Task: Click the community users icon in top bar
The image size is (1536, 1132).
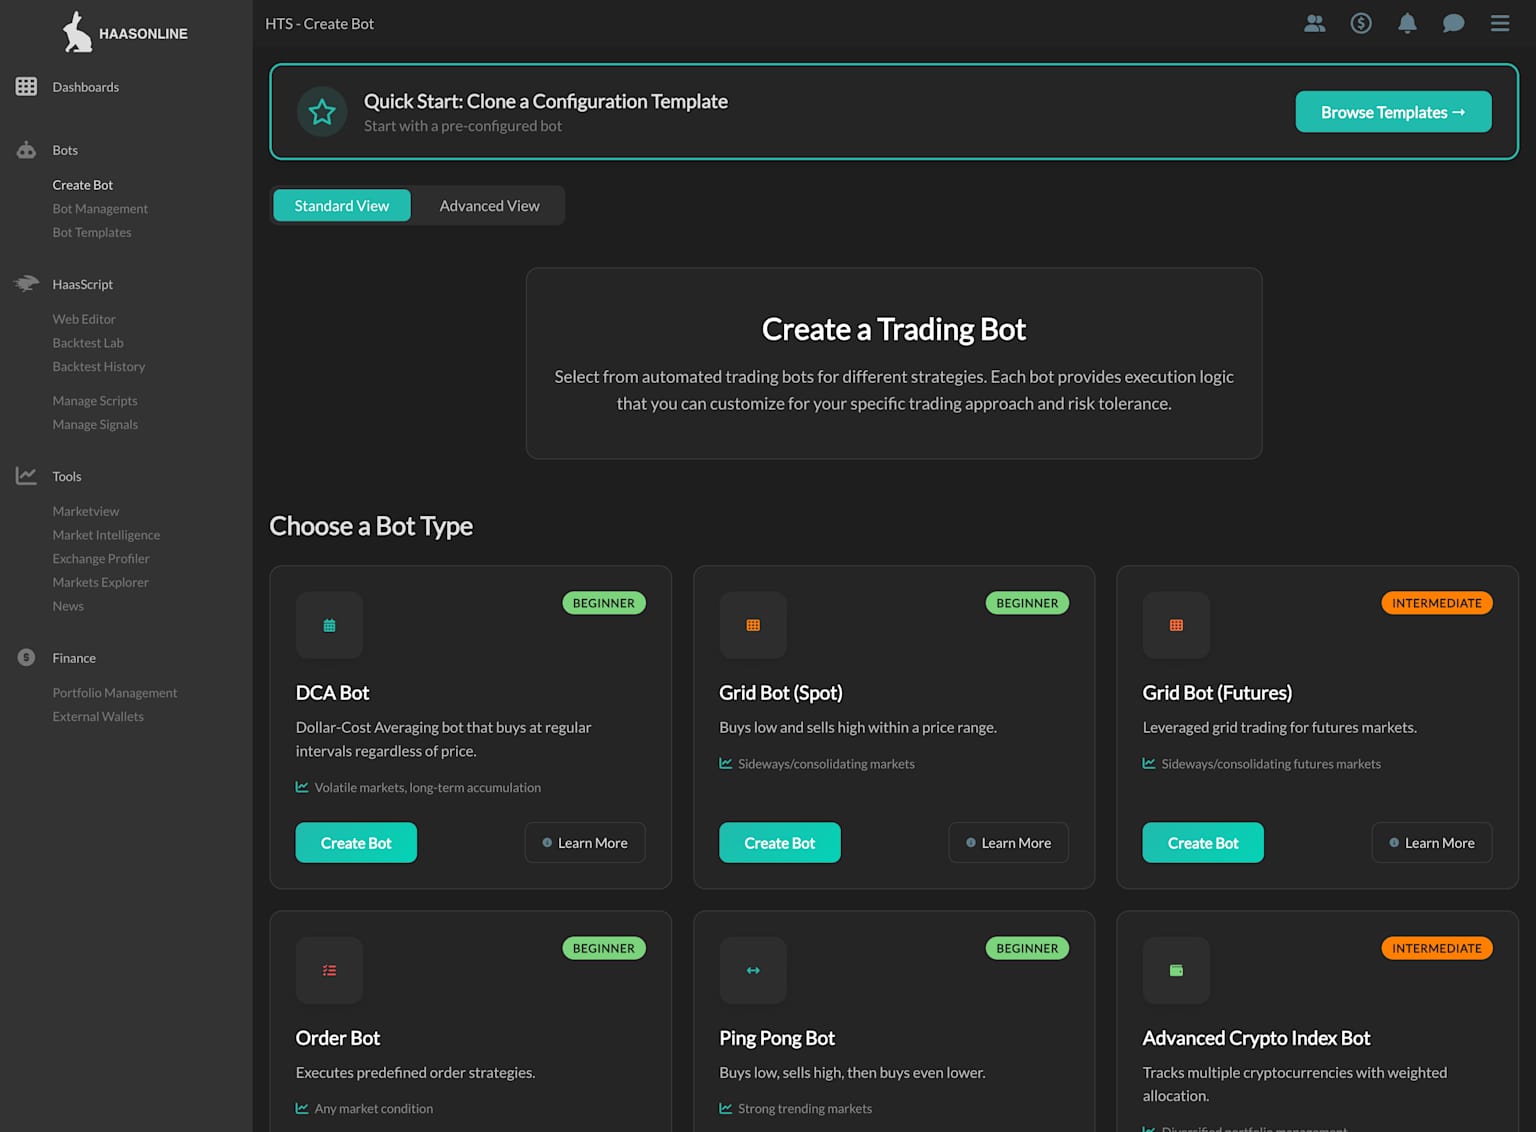Action: pyautogui.click(x=1315, y=23)
